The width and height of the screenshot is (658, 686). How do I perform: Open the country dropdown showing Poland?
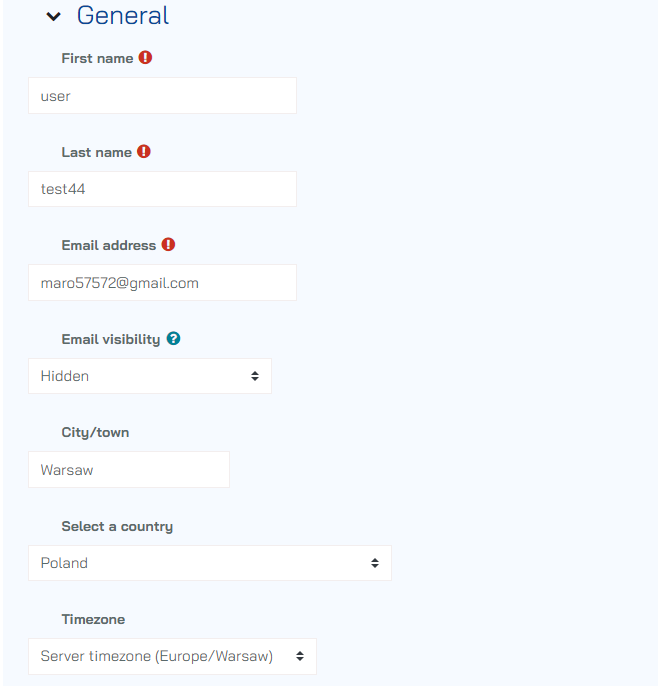tap(210, 563)
